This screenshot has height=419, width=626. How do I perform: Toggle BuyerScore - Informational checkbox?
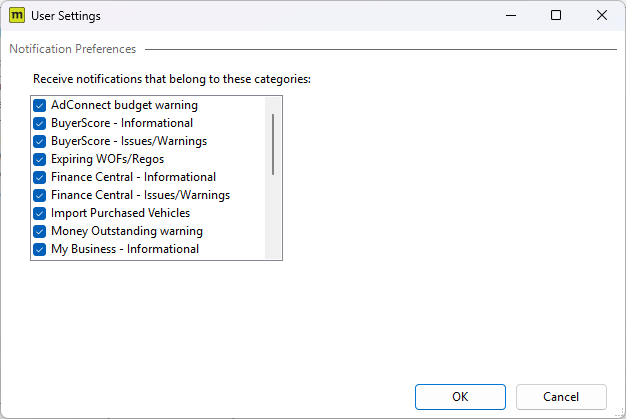pyautogui.click(x=40, y=123)
